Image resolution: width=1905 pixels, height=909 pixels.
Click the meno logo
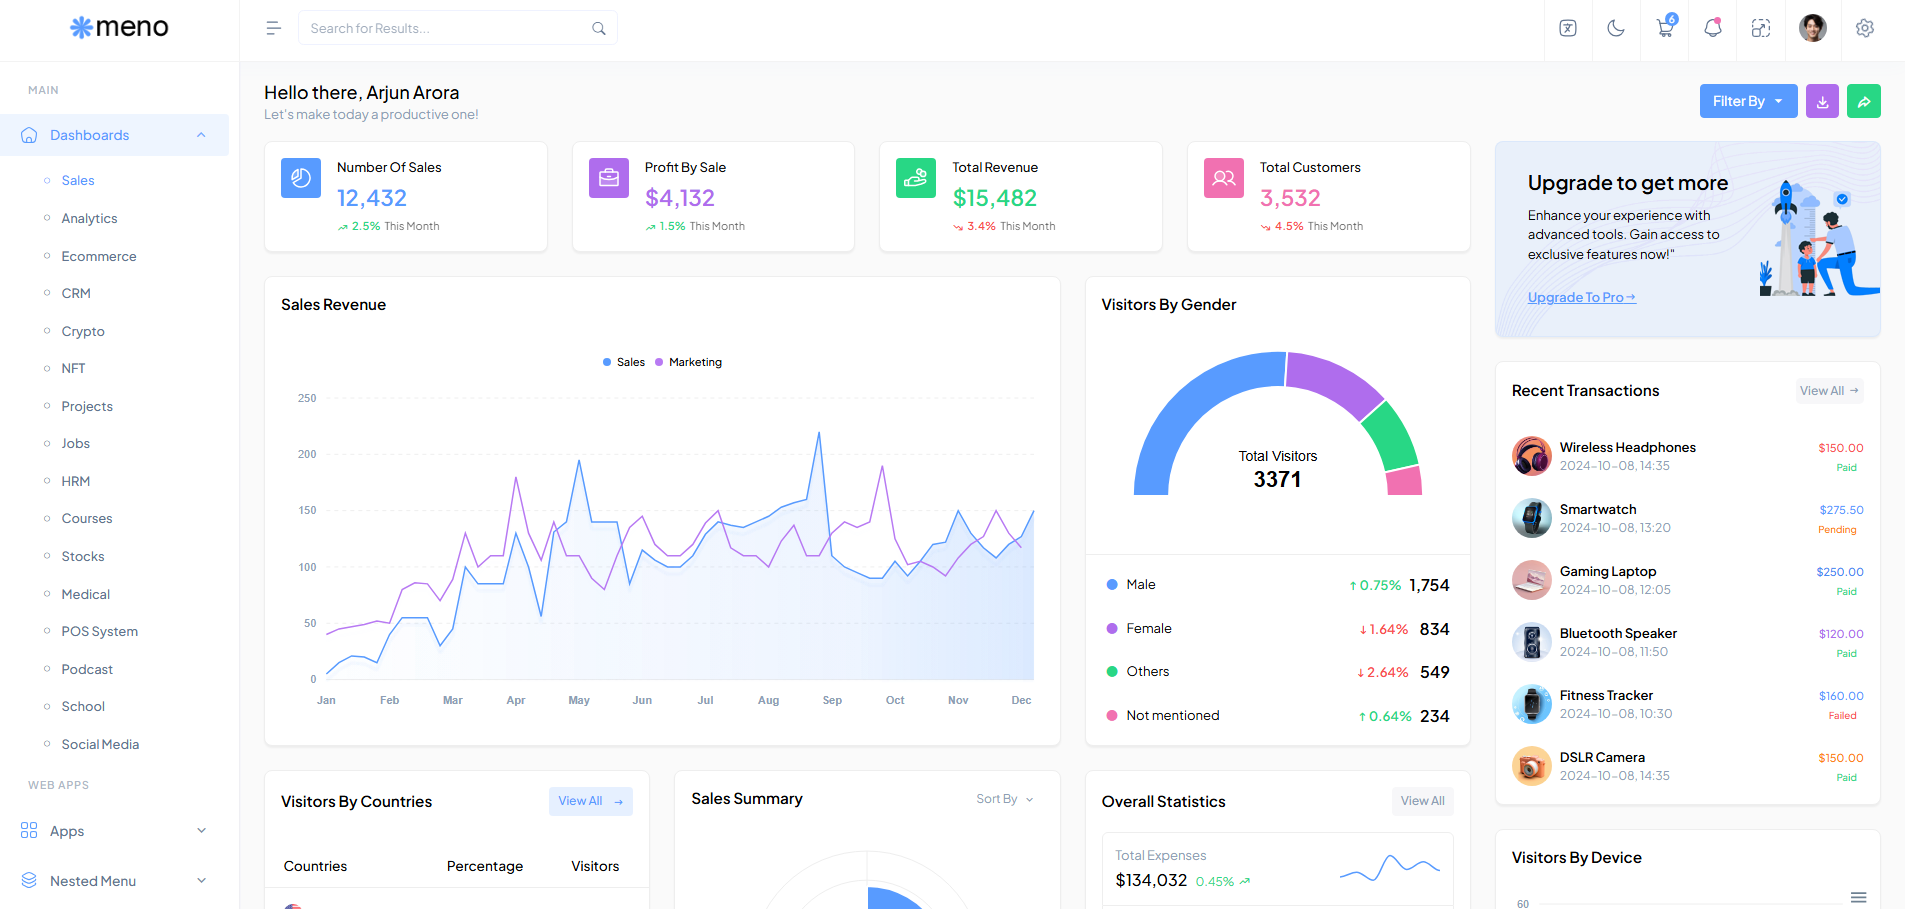pos(119,27)
